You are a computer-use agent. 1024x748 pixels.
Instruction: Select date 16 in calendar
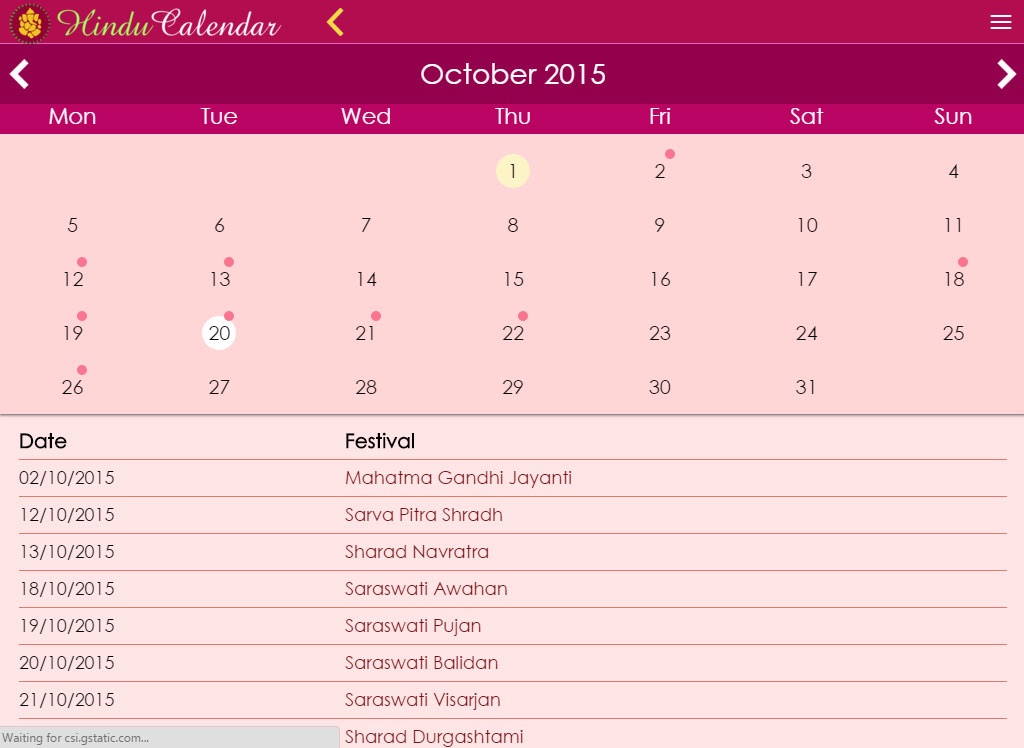(x=660, y=280)
